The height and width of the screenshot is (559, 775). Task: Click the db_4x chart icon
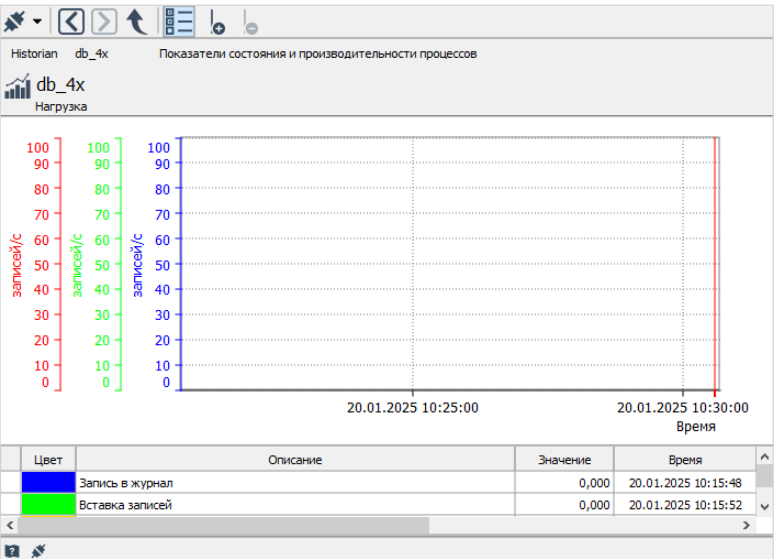pyautogui.click(x=17, y=87)
